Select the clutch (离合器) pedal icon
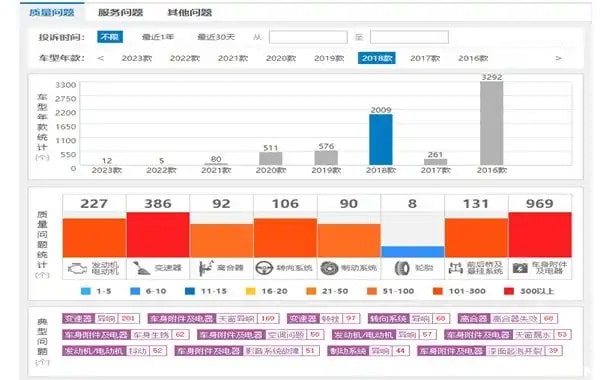Screen dimensions: 600x380 point(206,268)
